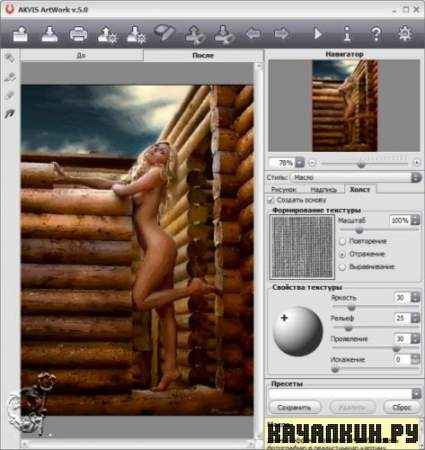This screenshot has width=425, height=450.
Task: Select the eraser tool in left sidebar
Action: [10, 96]
